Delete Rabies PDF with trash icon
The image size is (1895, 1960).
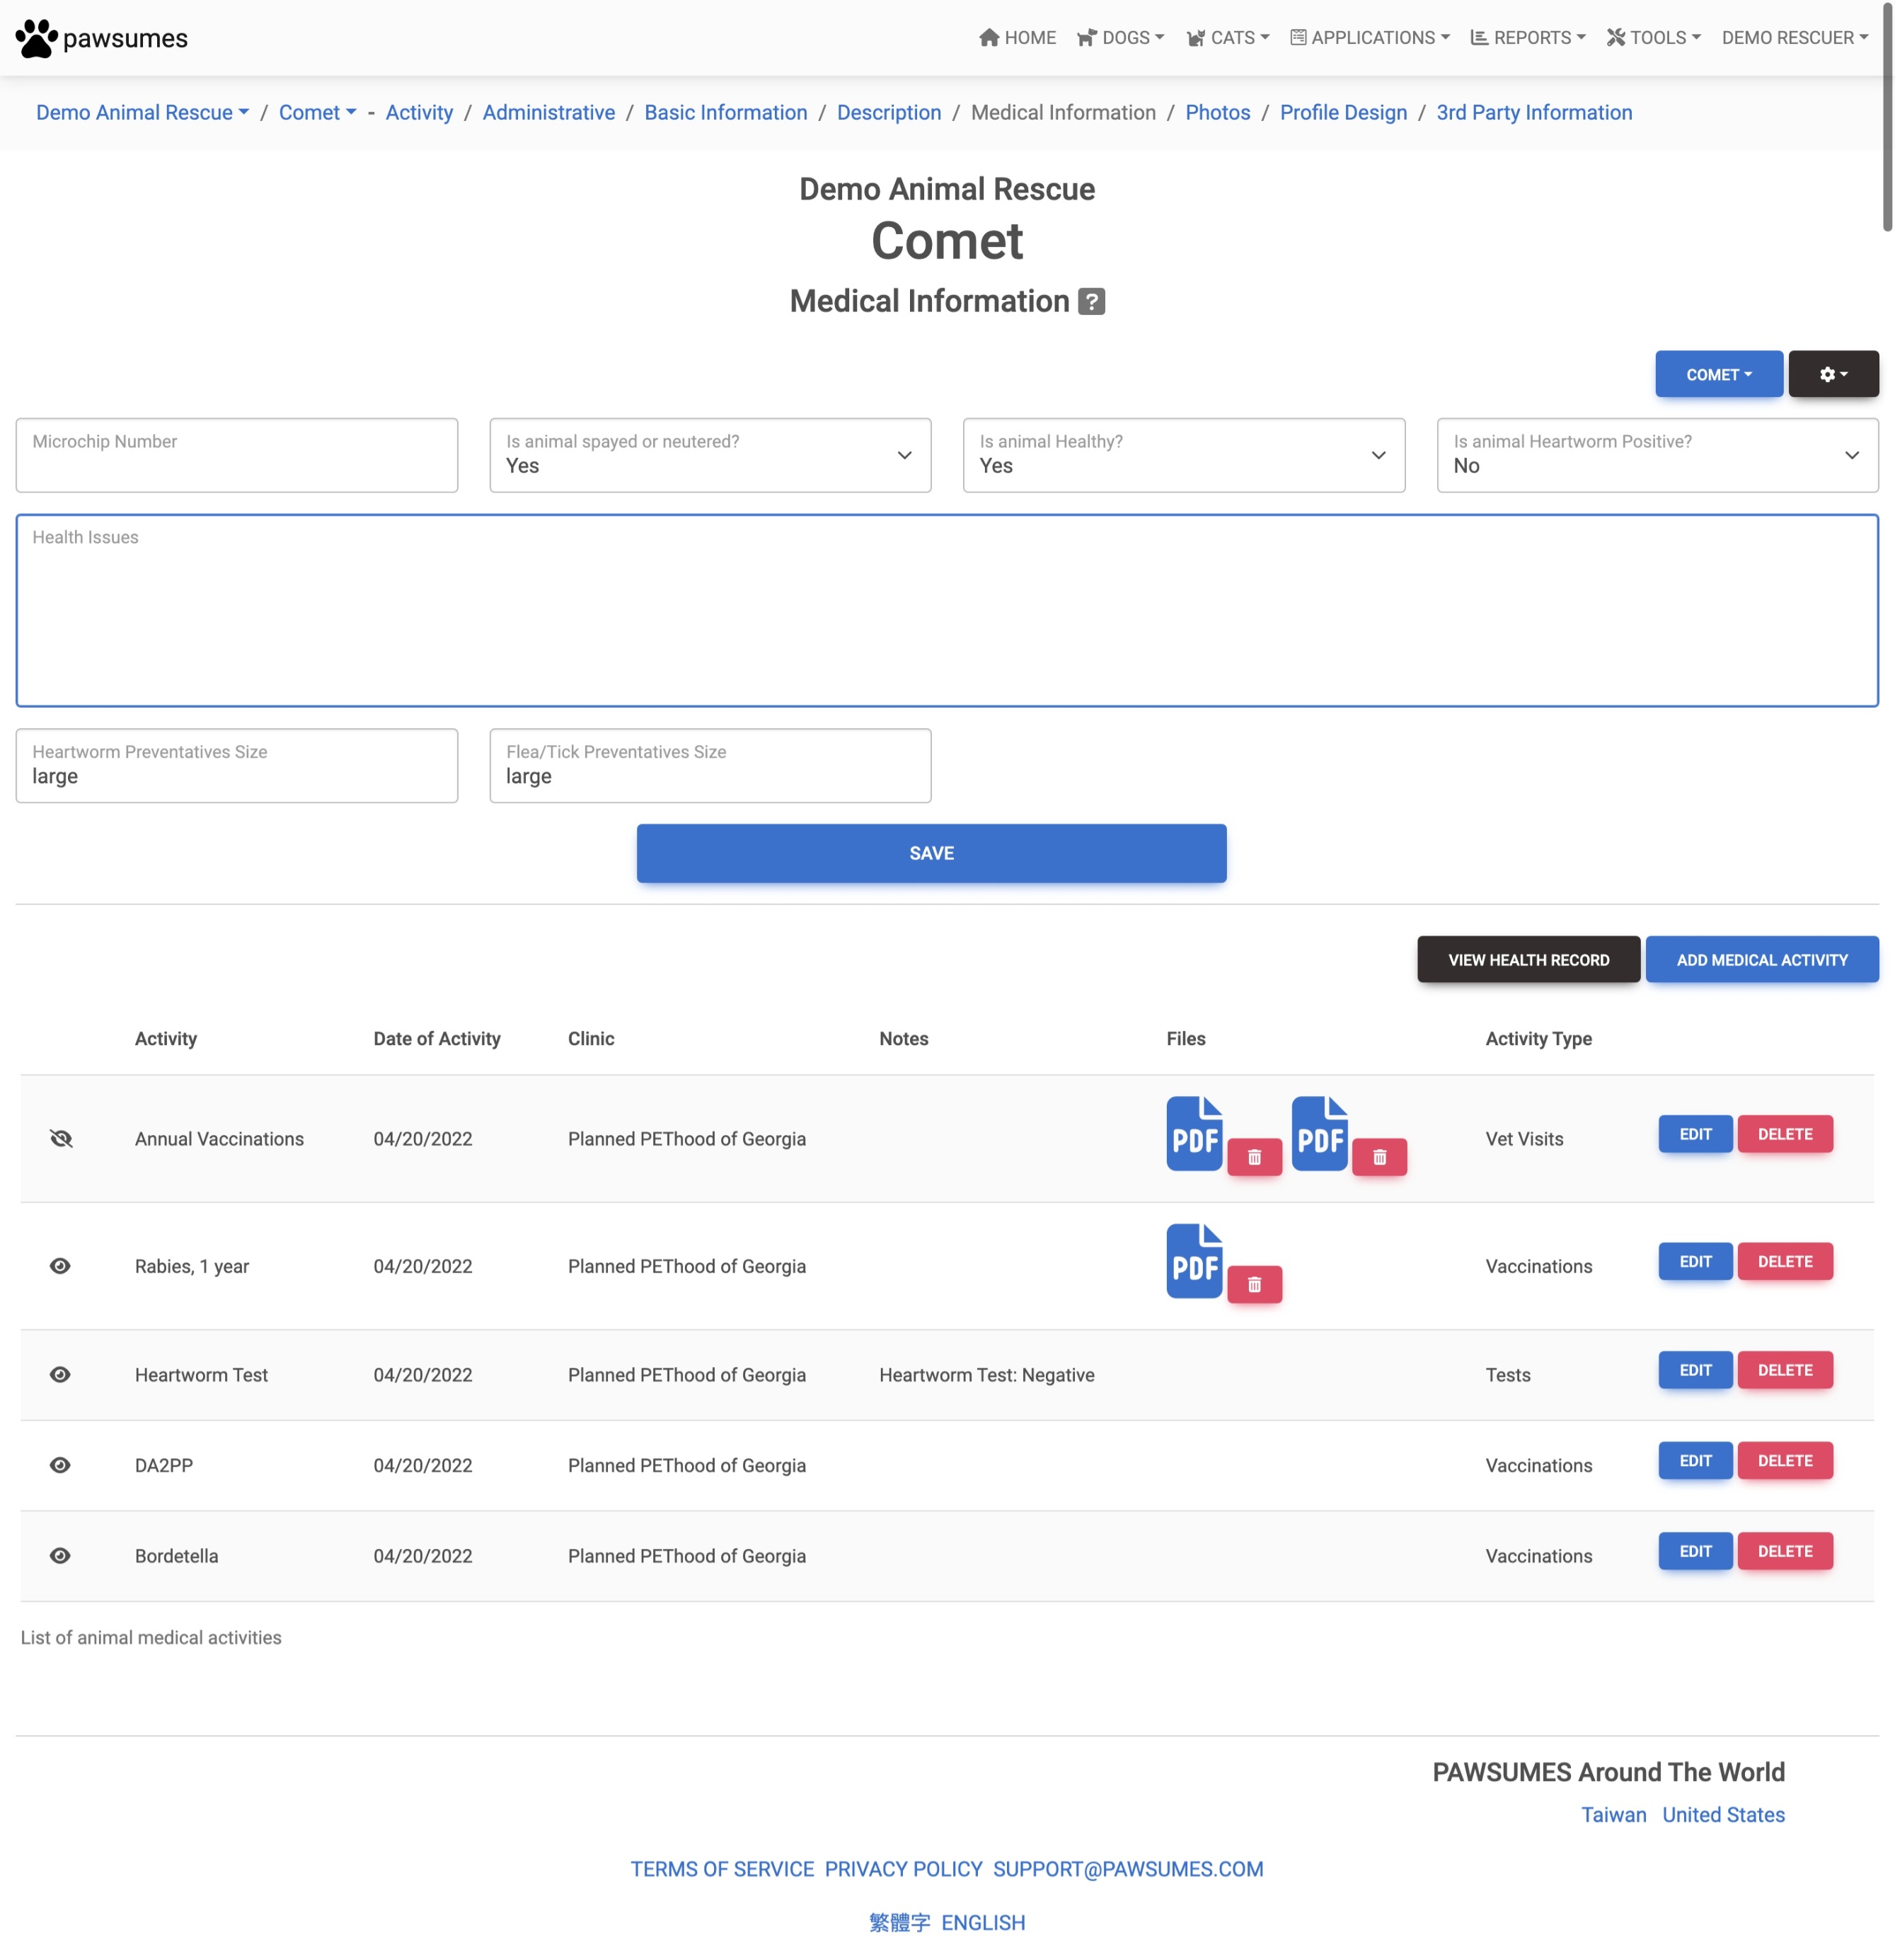[x=1254, y=1284]
